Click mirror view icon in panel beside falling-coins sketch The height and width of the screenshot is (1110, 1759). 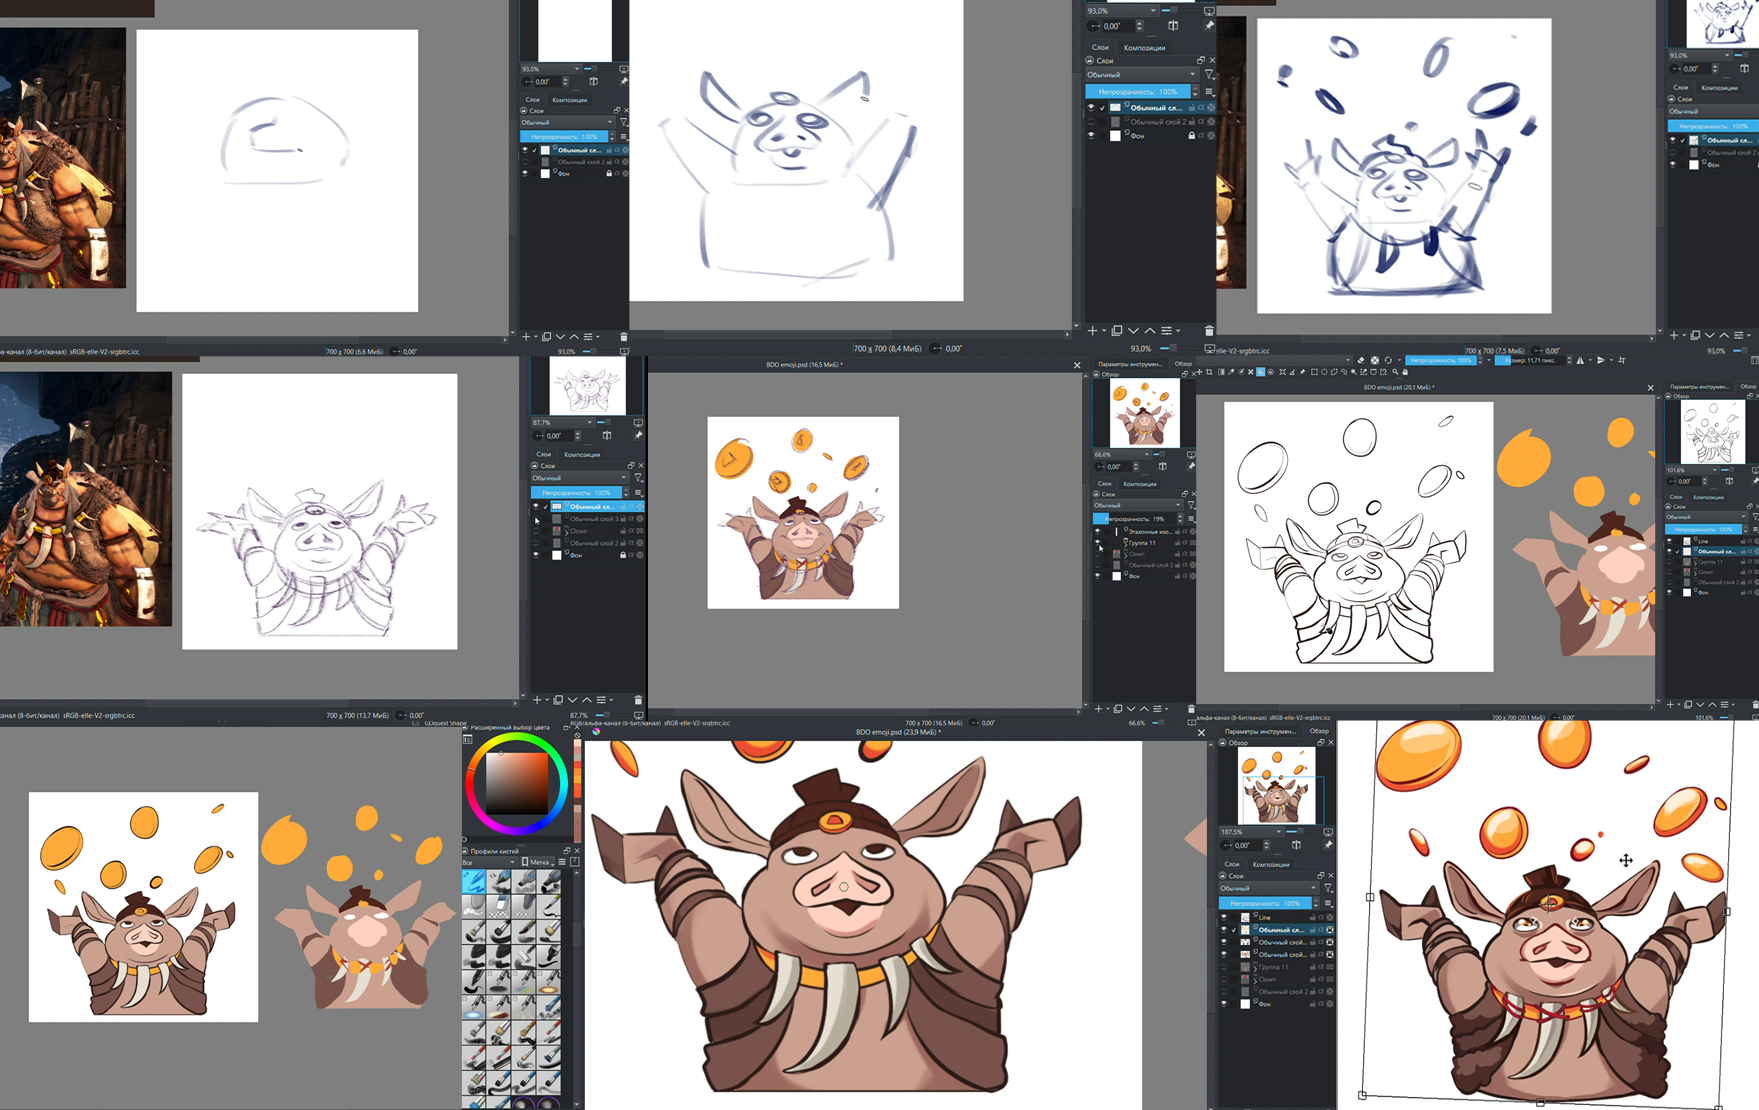point(1173,26)
